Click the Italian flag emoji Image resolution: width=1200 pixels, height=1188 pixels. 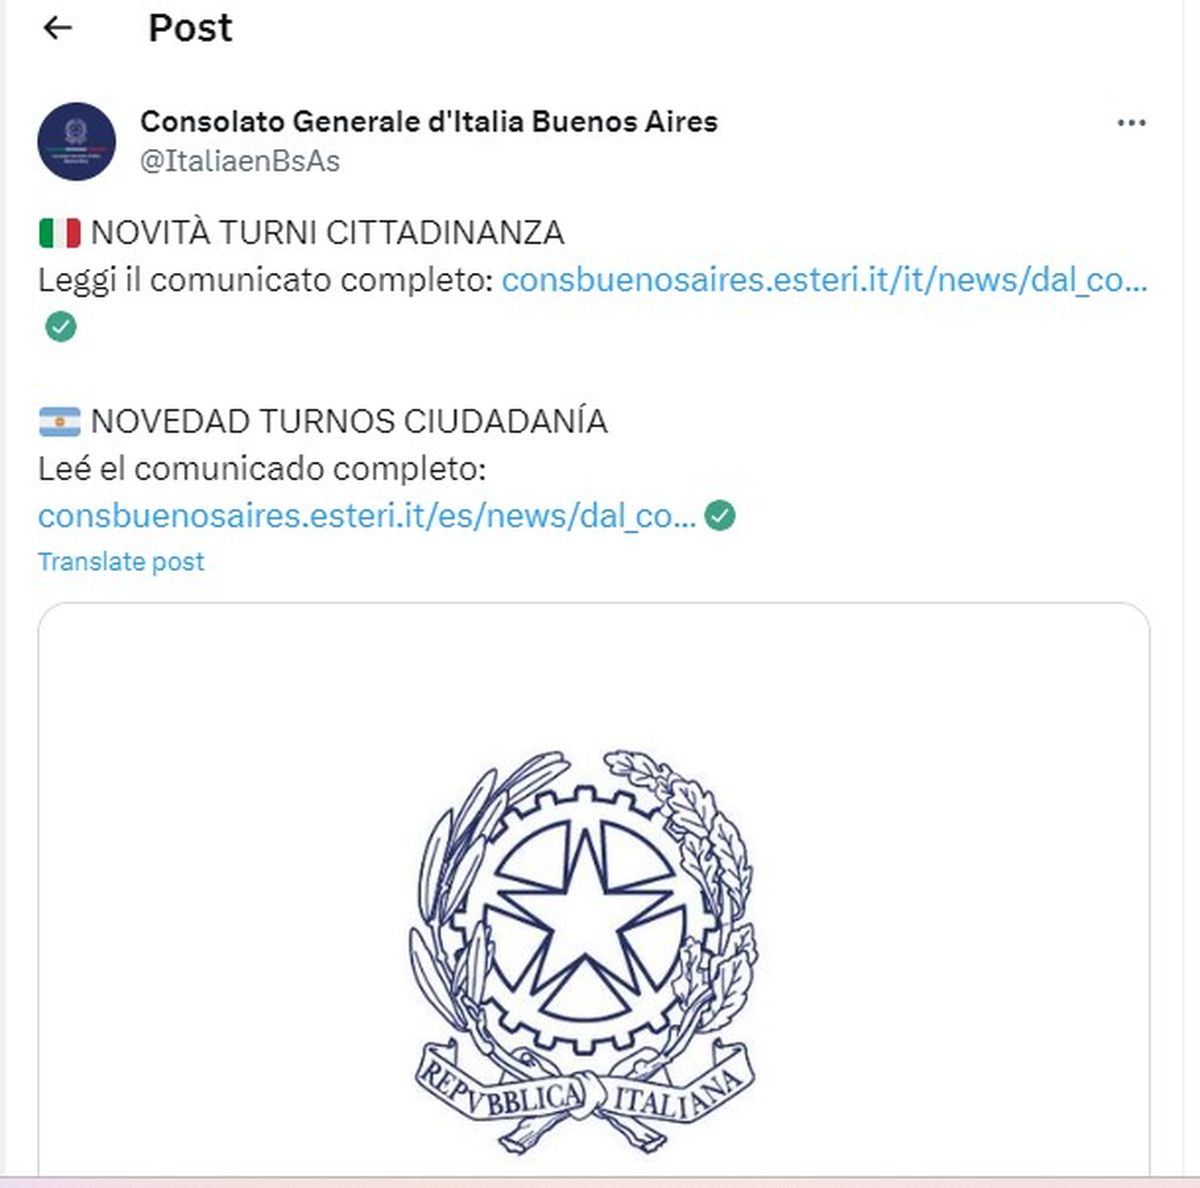[x=60, y=233]
